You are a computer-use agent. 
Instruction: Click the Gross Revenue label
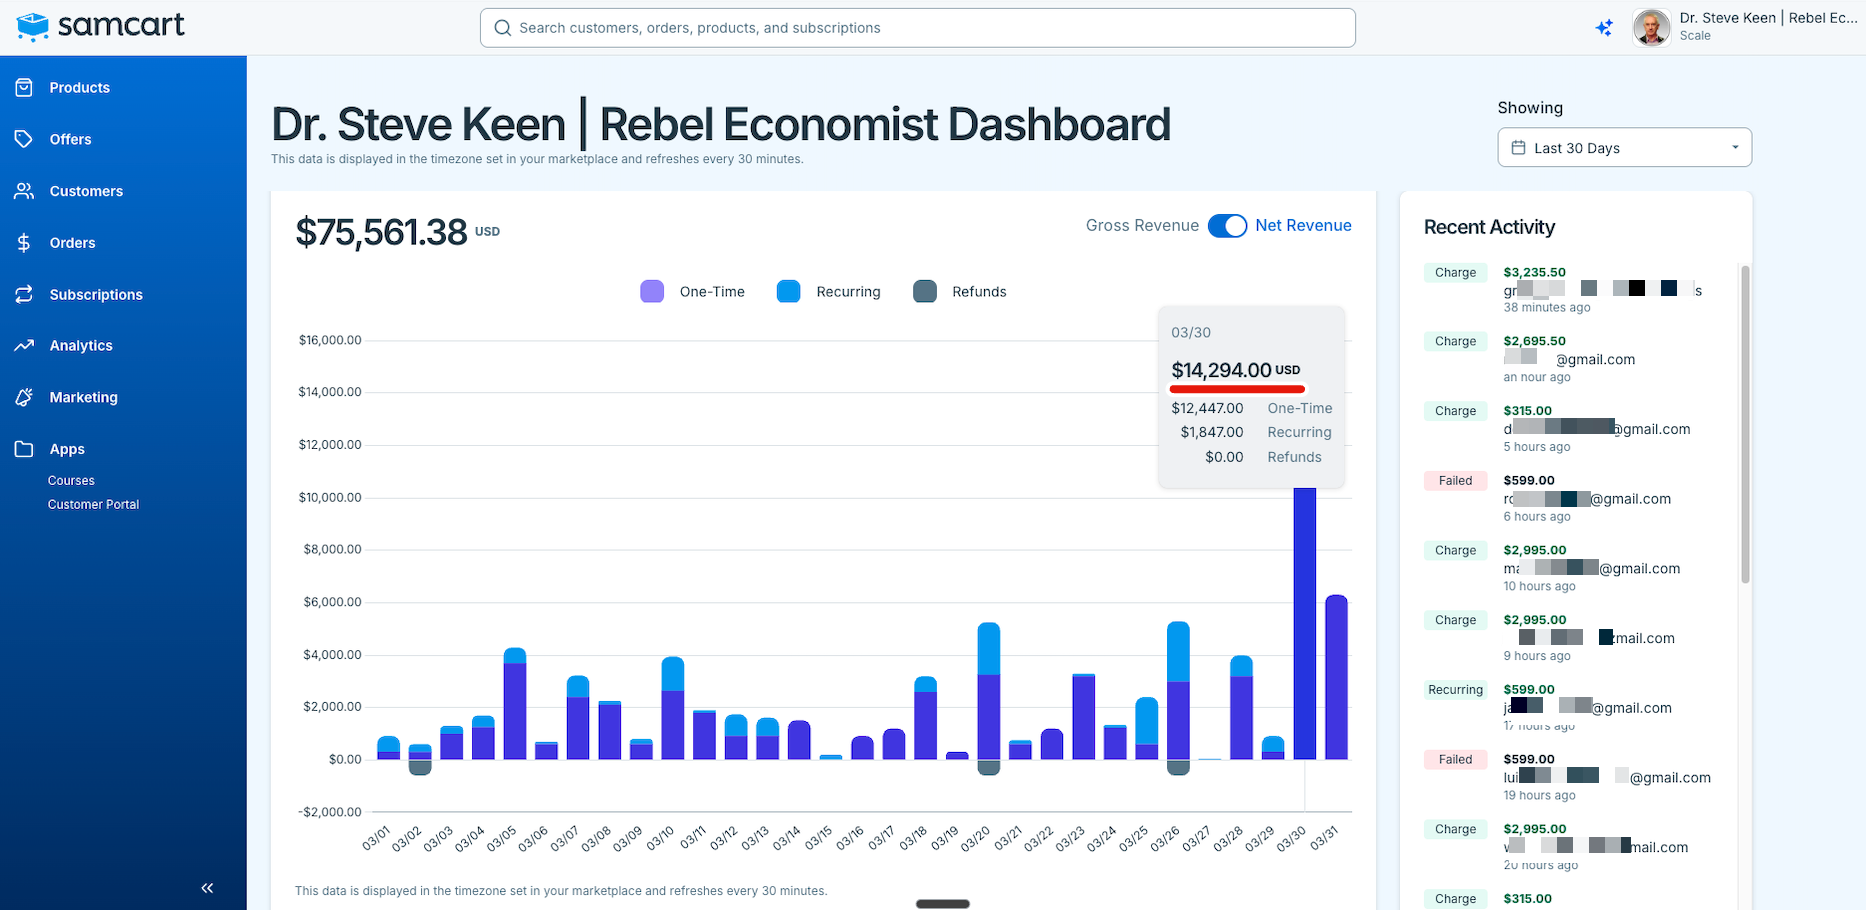[1142, 226]
